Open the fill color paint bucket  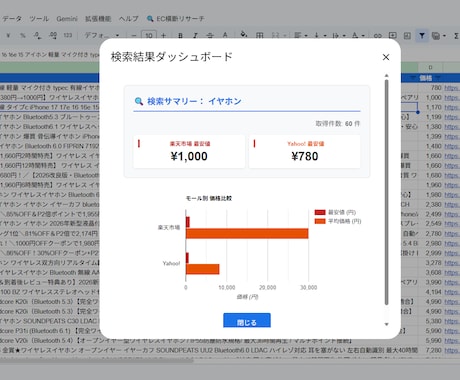pyautogui.click(x=244, y=34)
